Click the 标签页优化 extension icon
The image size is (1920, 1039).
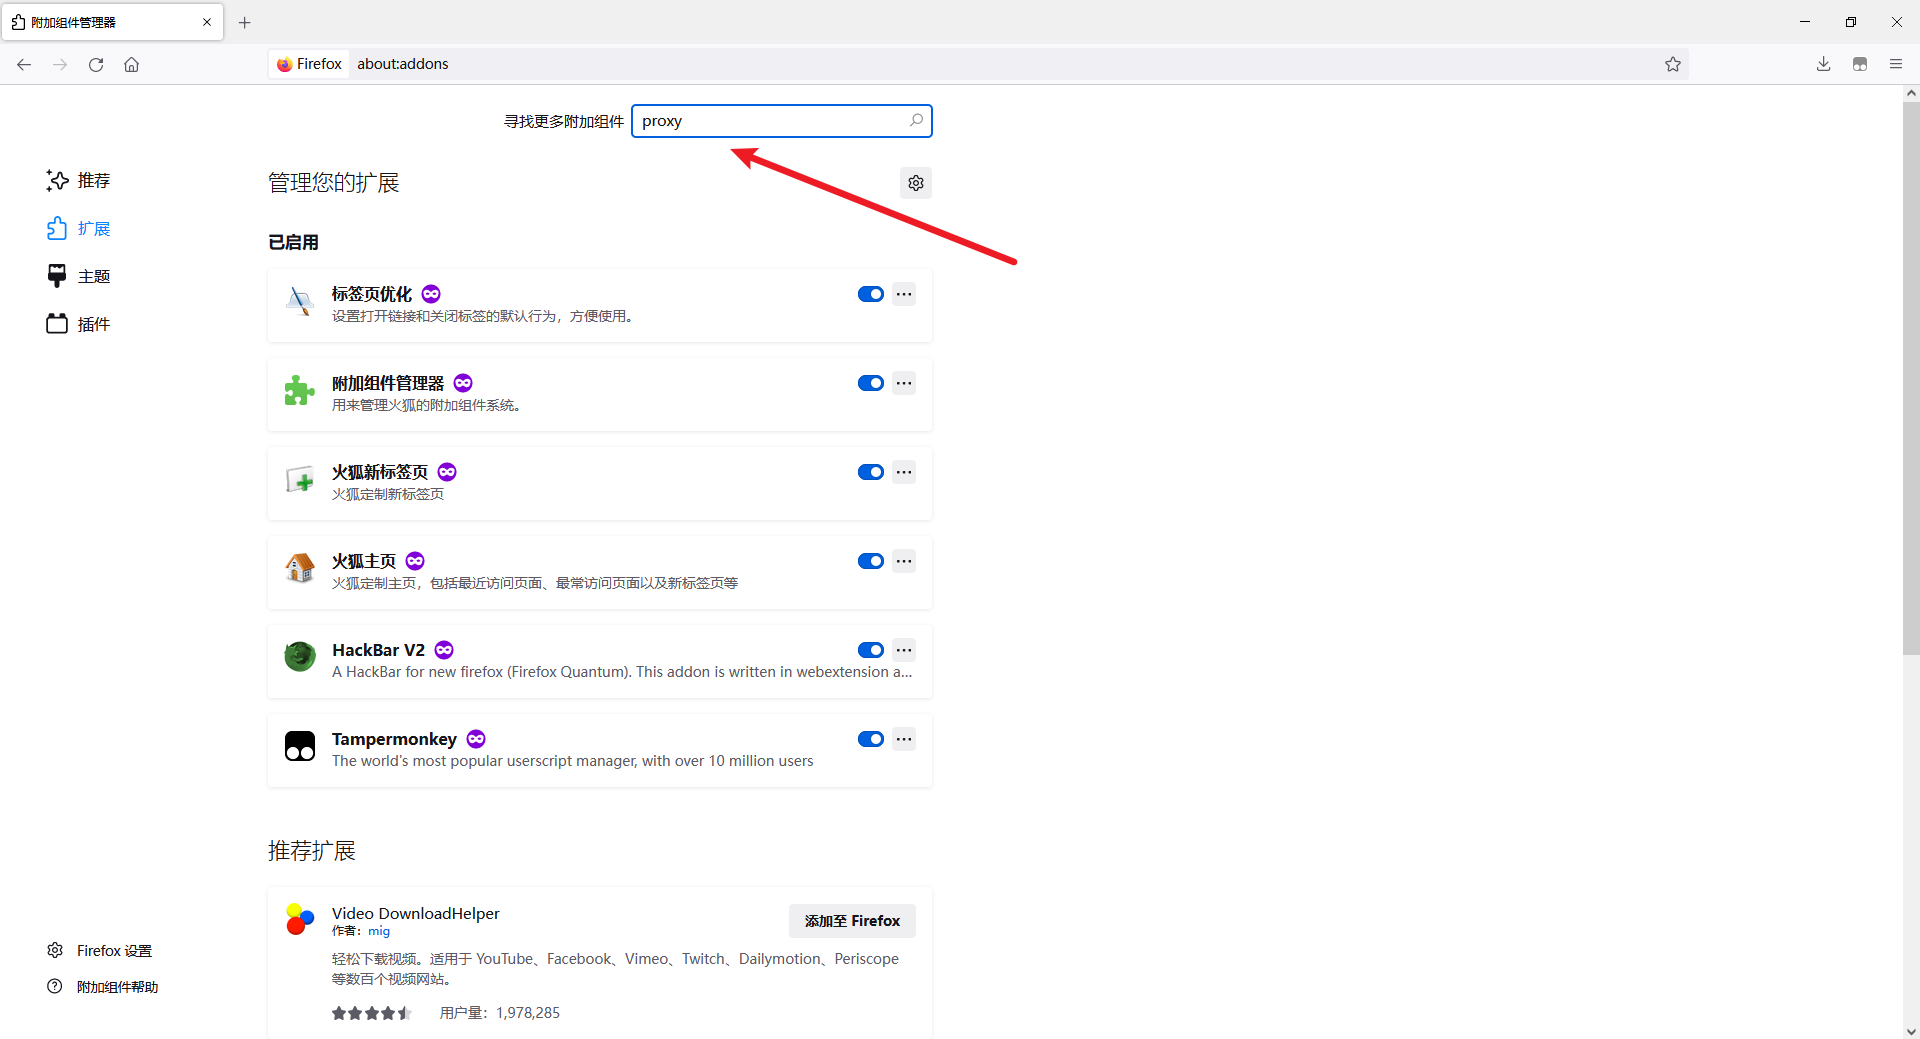pos(300,301)
